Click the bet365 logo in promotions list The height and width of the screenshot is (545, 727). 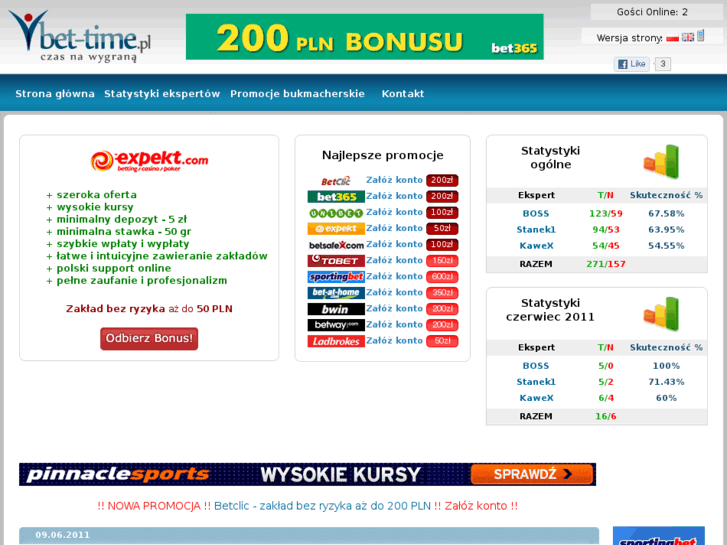(x=336, y=197)
